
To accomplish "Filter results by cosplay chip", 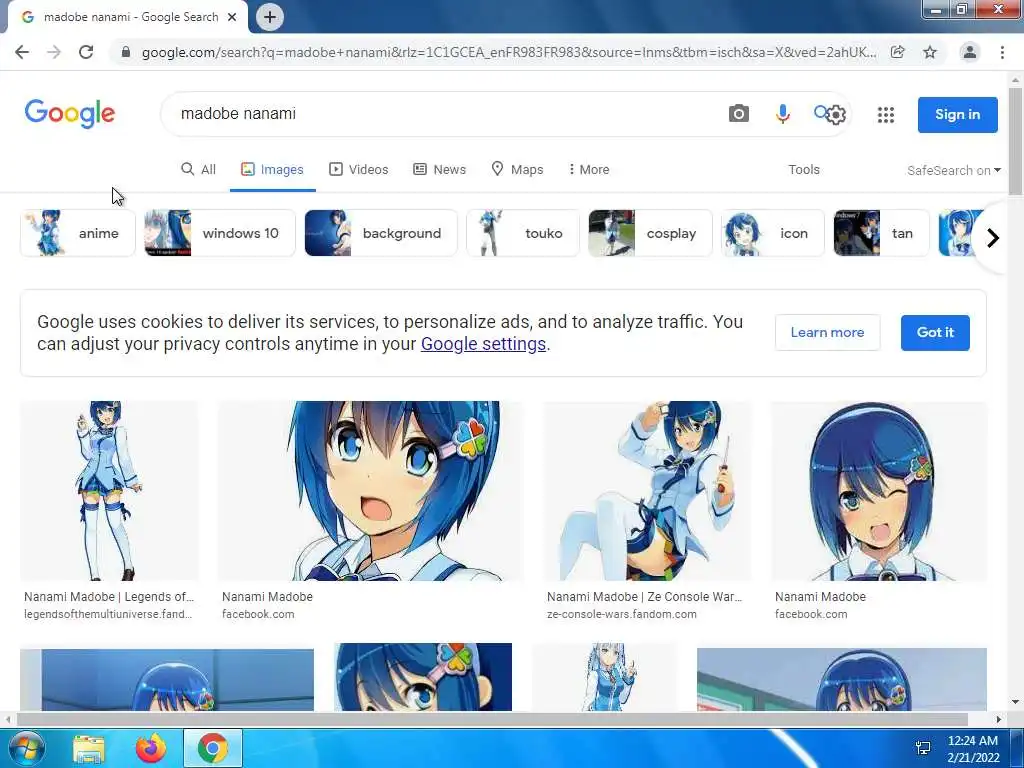I will [650, 233].
